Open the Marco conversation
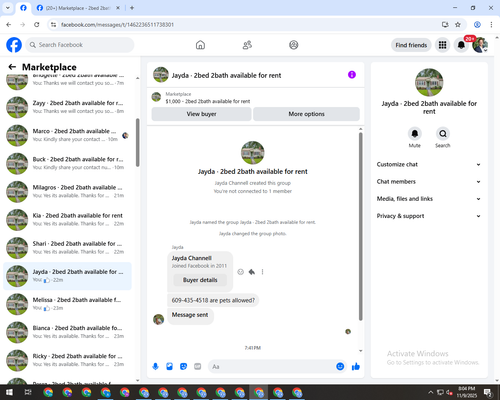The width and height of the screenshot is (500, 400). [67, 135]
